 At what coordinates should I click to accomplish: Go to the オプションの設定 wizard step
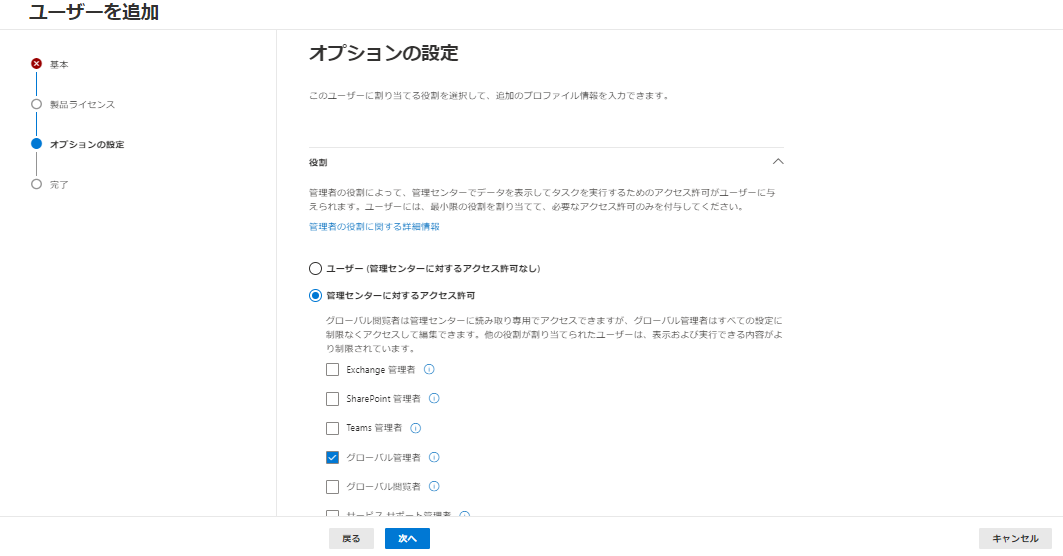pos(87,144)
